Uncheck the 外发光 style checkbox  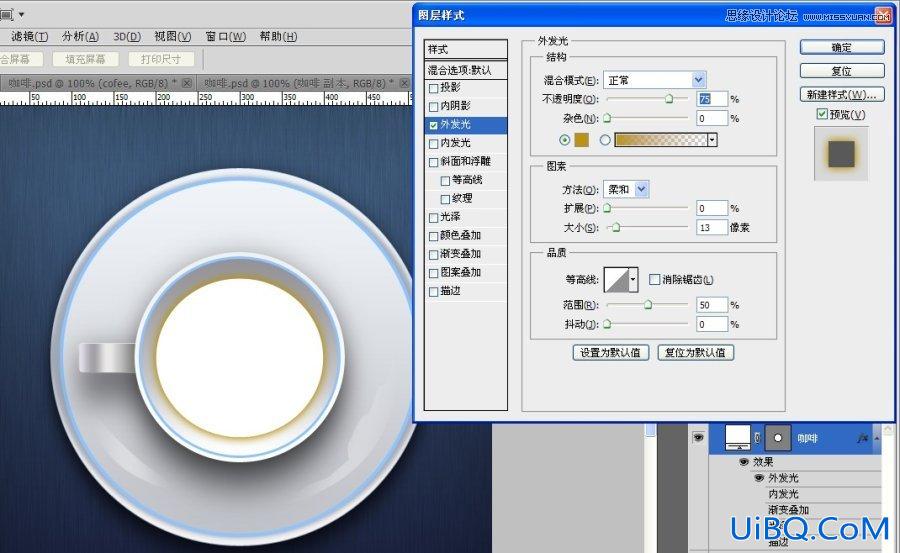(434, 125)
